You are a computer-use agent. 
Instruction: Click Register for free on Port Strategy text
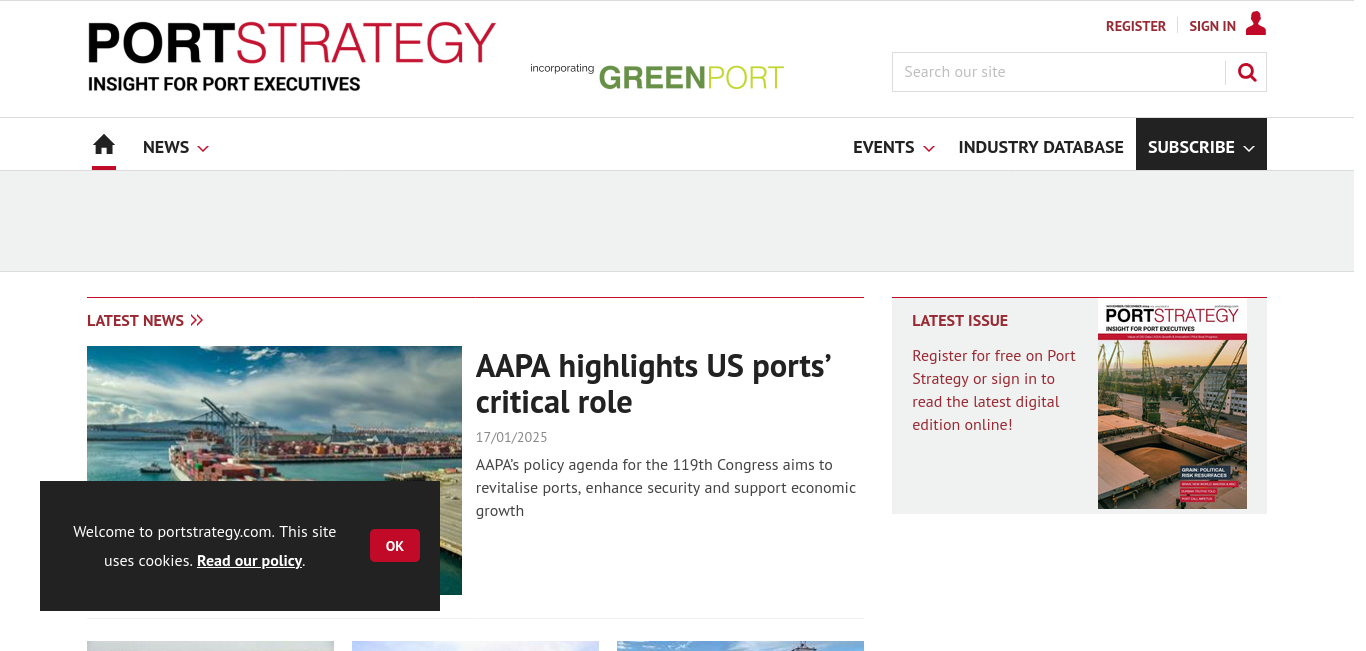[x=994, y=390]
